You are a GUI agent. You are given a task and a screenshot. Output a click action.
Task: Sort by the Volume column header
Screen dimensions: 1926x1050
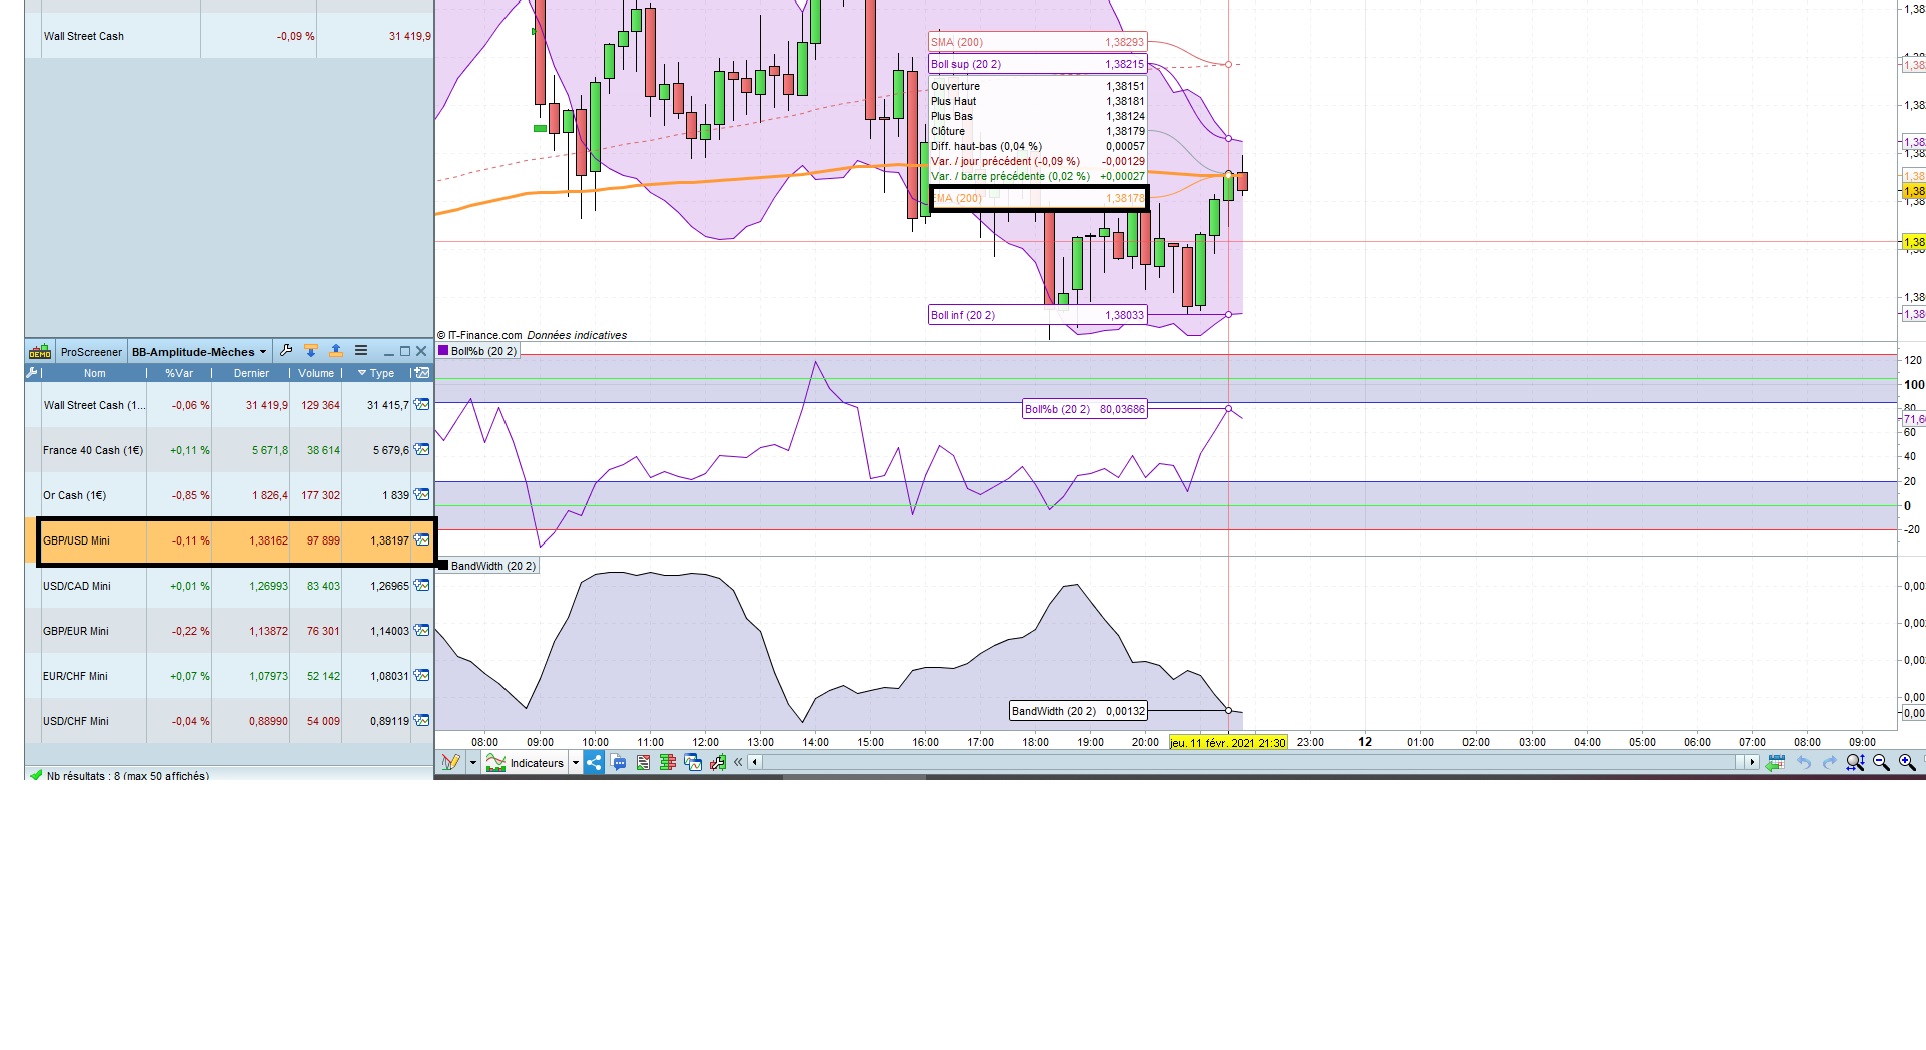click(x=316, y=373)
